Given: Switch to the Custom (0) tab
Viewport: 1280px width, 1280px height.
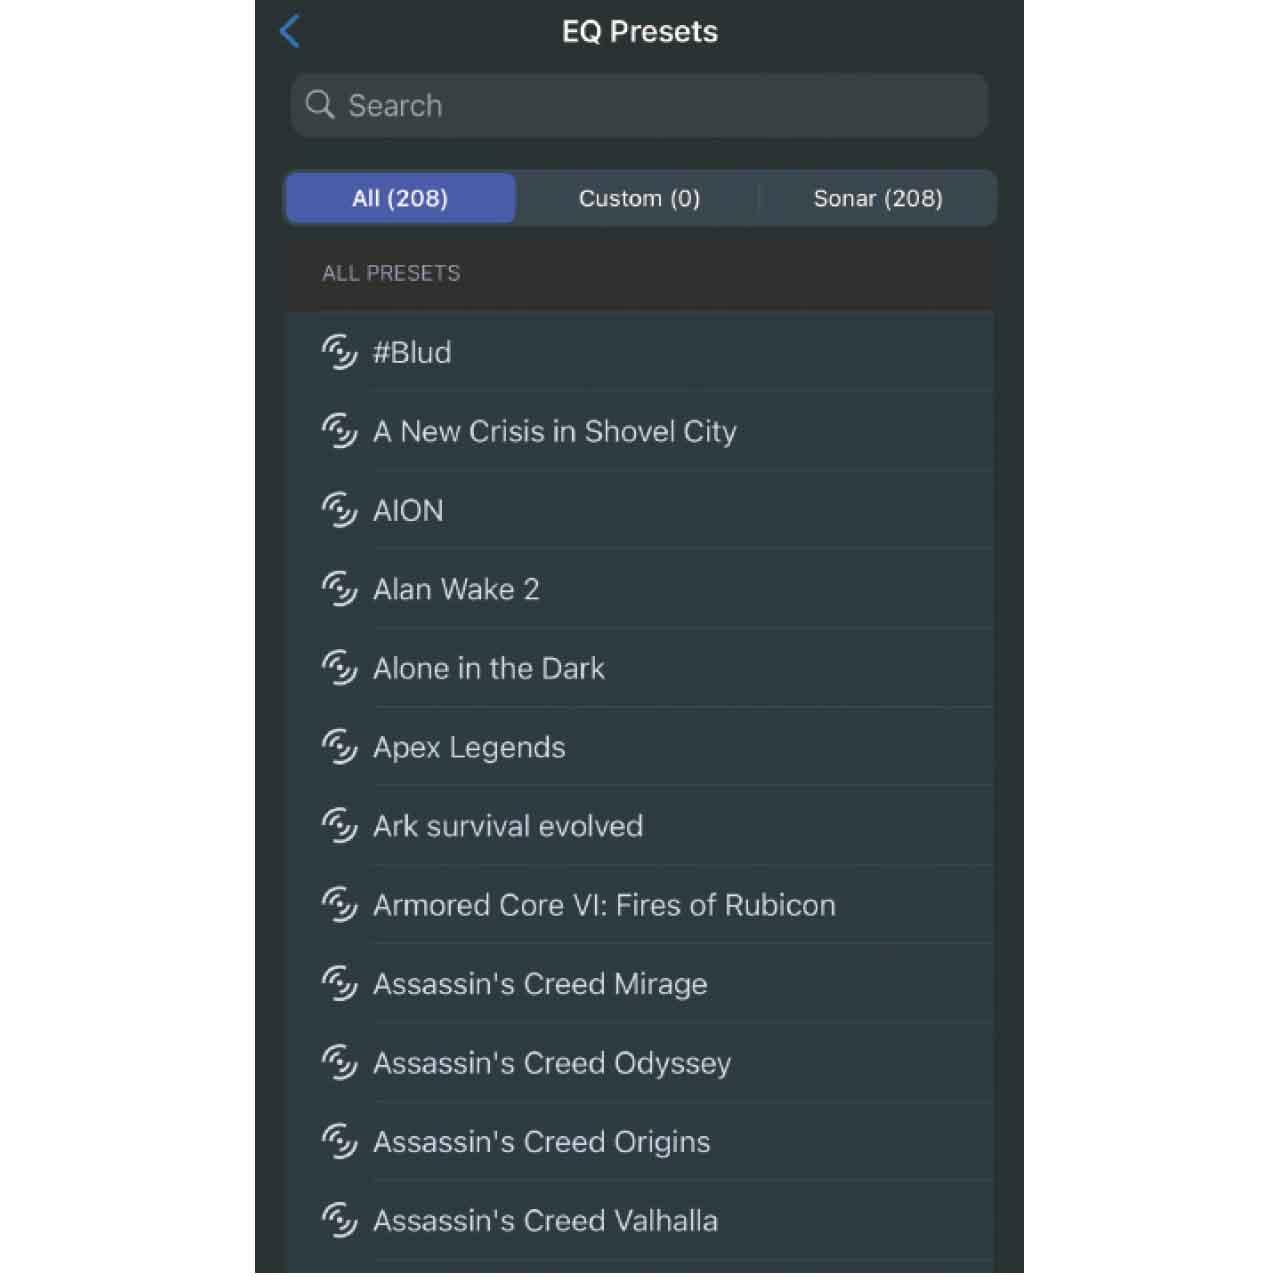Looking at the screenshot, I should point(639,198).
